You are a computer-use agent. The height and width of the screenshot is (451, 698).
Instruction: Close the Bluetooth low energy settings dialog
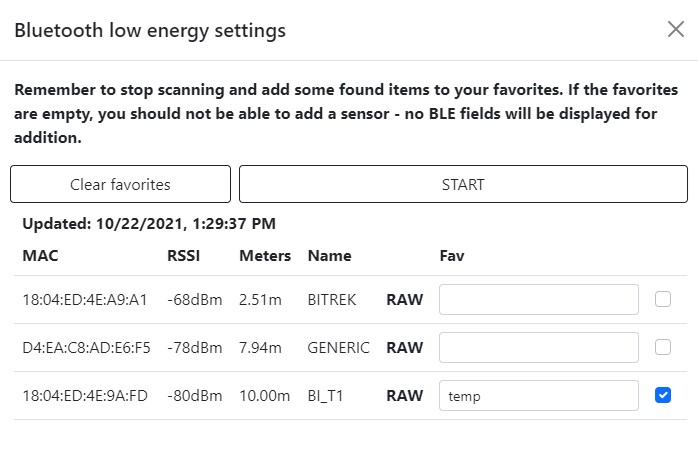[675, 29]
